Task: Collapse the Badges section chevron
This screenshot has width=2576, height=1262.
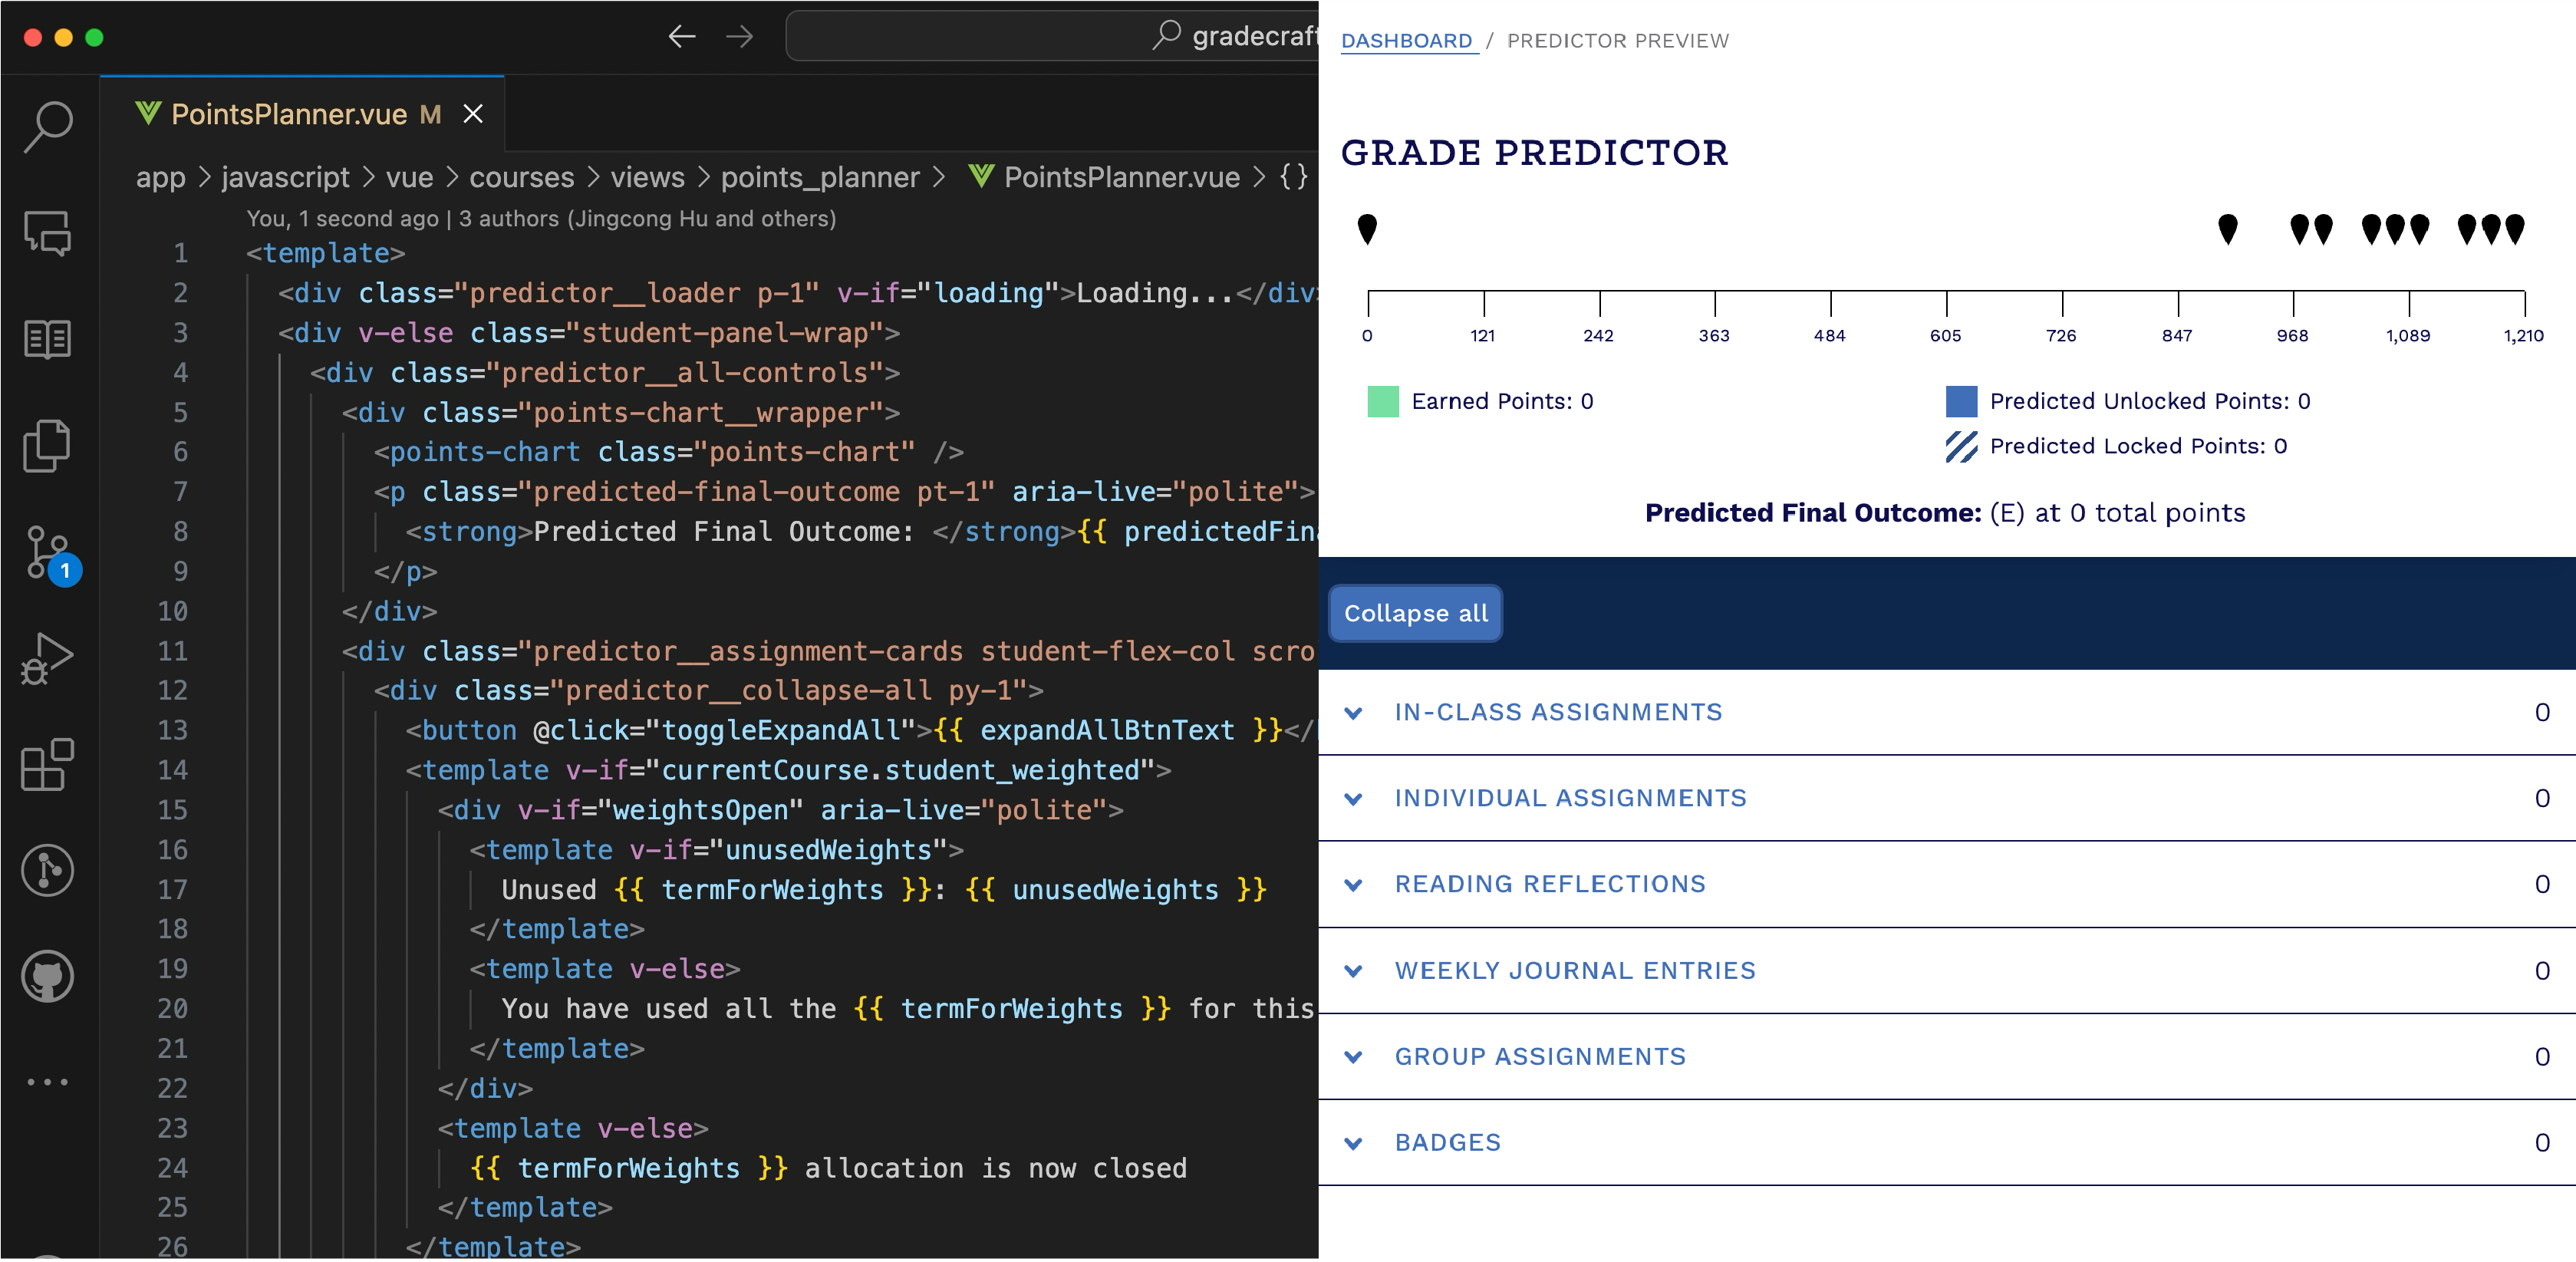Action: pyautogui.click(x=1353, y=1143)
